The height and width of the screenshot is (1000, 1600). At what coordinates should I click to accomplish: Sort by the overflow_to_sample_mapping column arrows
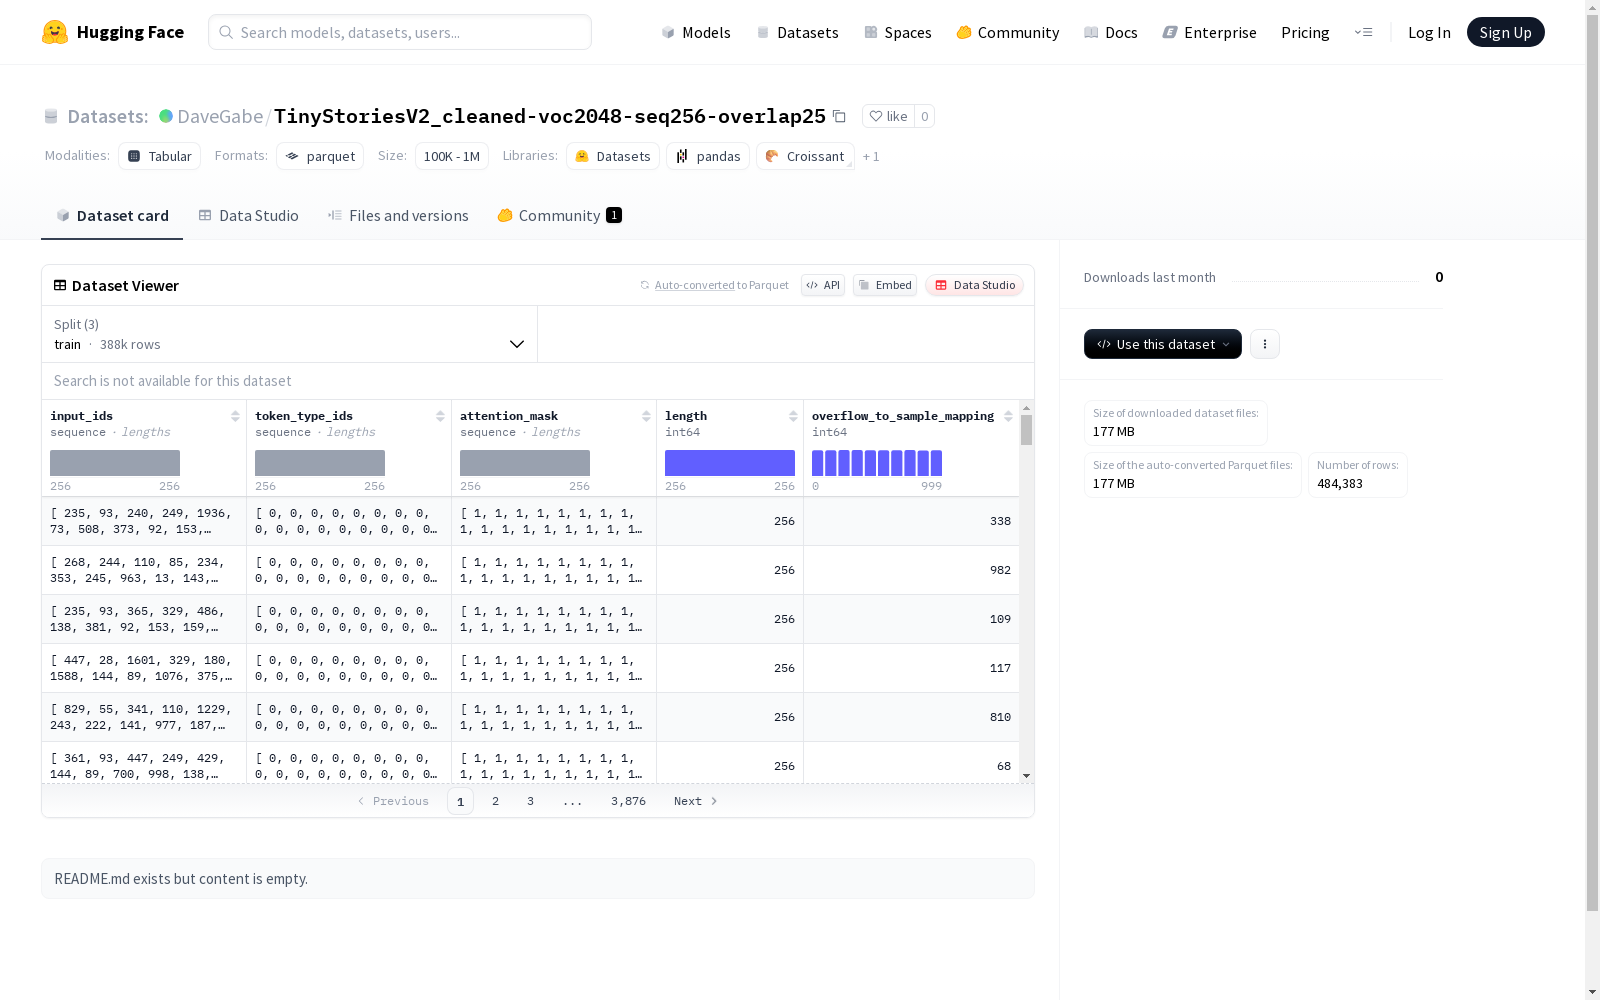click(1008, 416)
